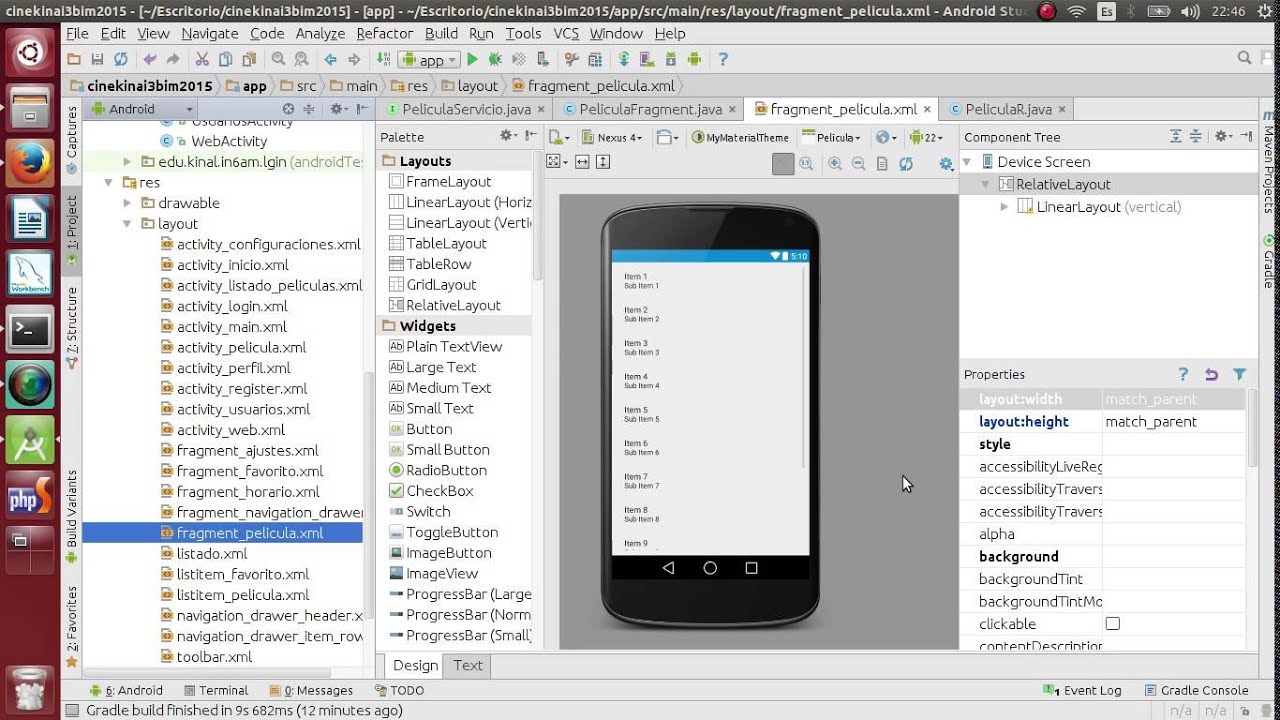The width and height of the screenshot is (1280, 720).
Task: Show the Terminal tool window
Action: point(214,690)
